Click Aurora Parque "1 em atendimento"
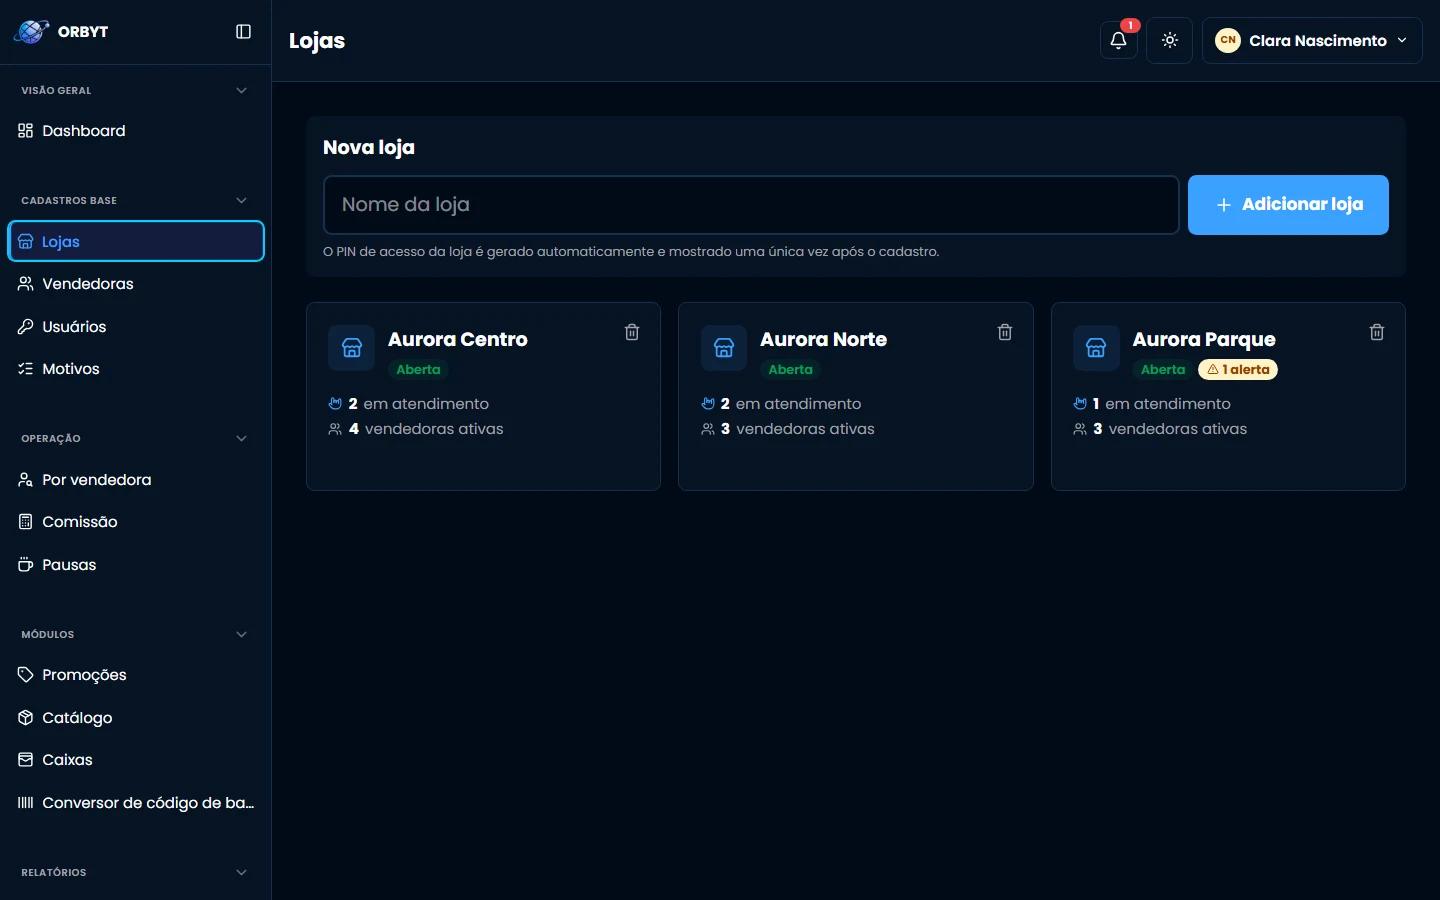The height and width of the screenshot is (900, 1440). tap(1162, 404)
